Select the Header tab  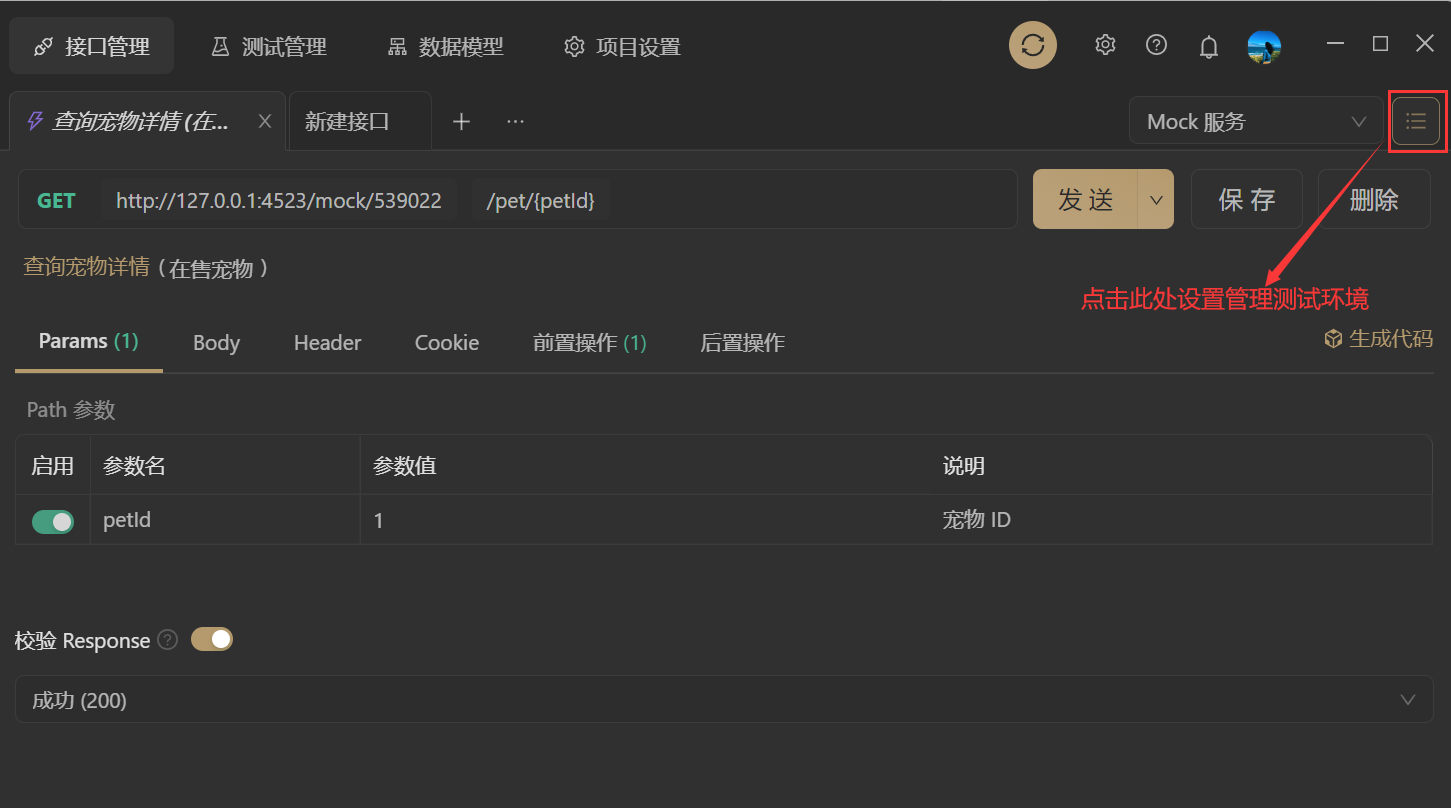327,343
